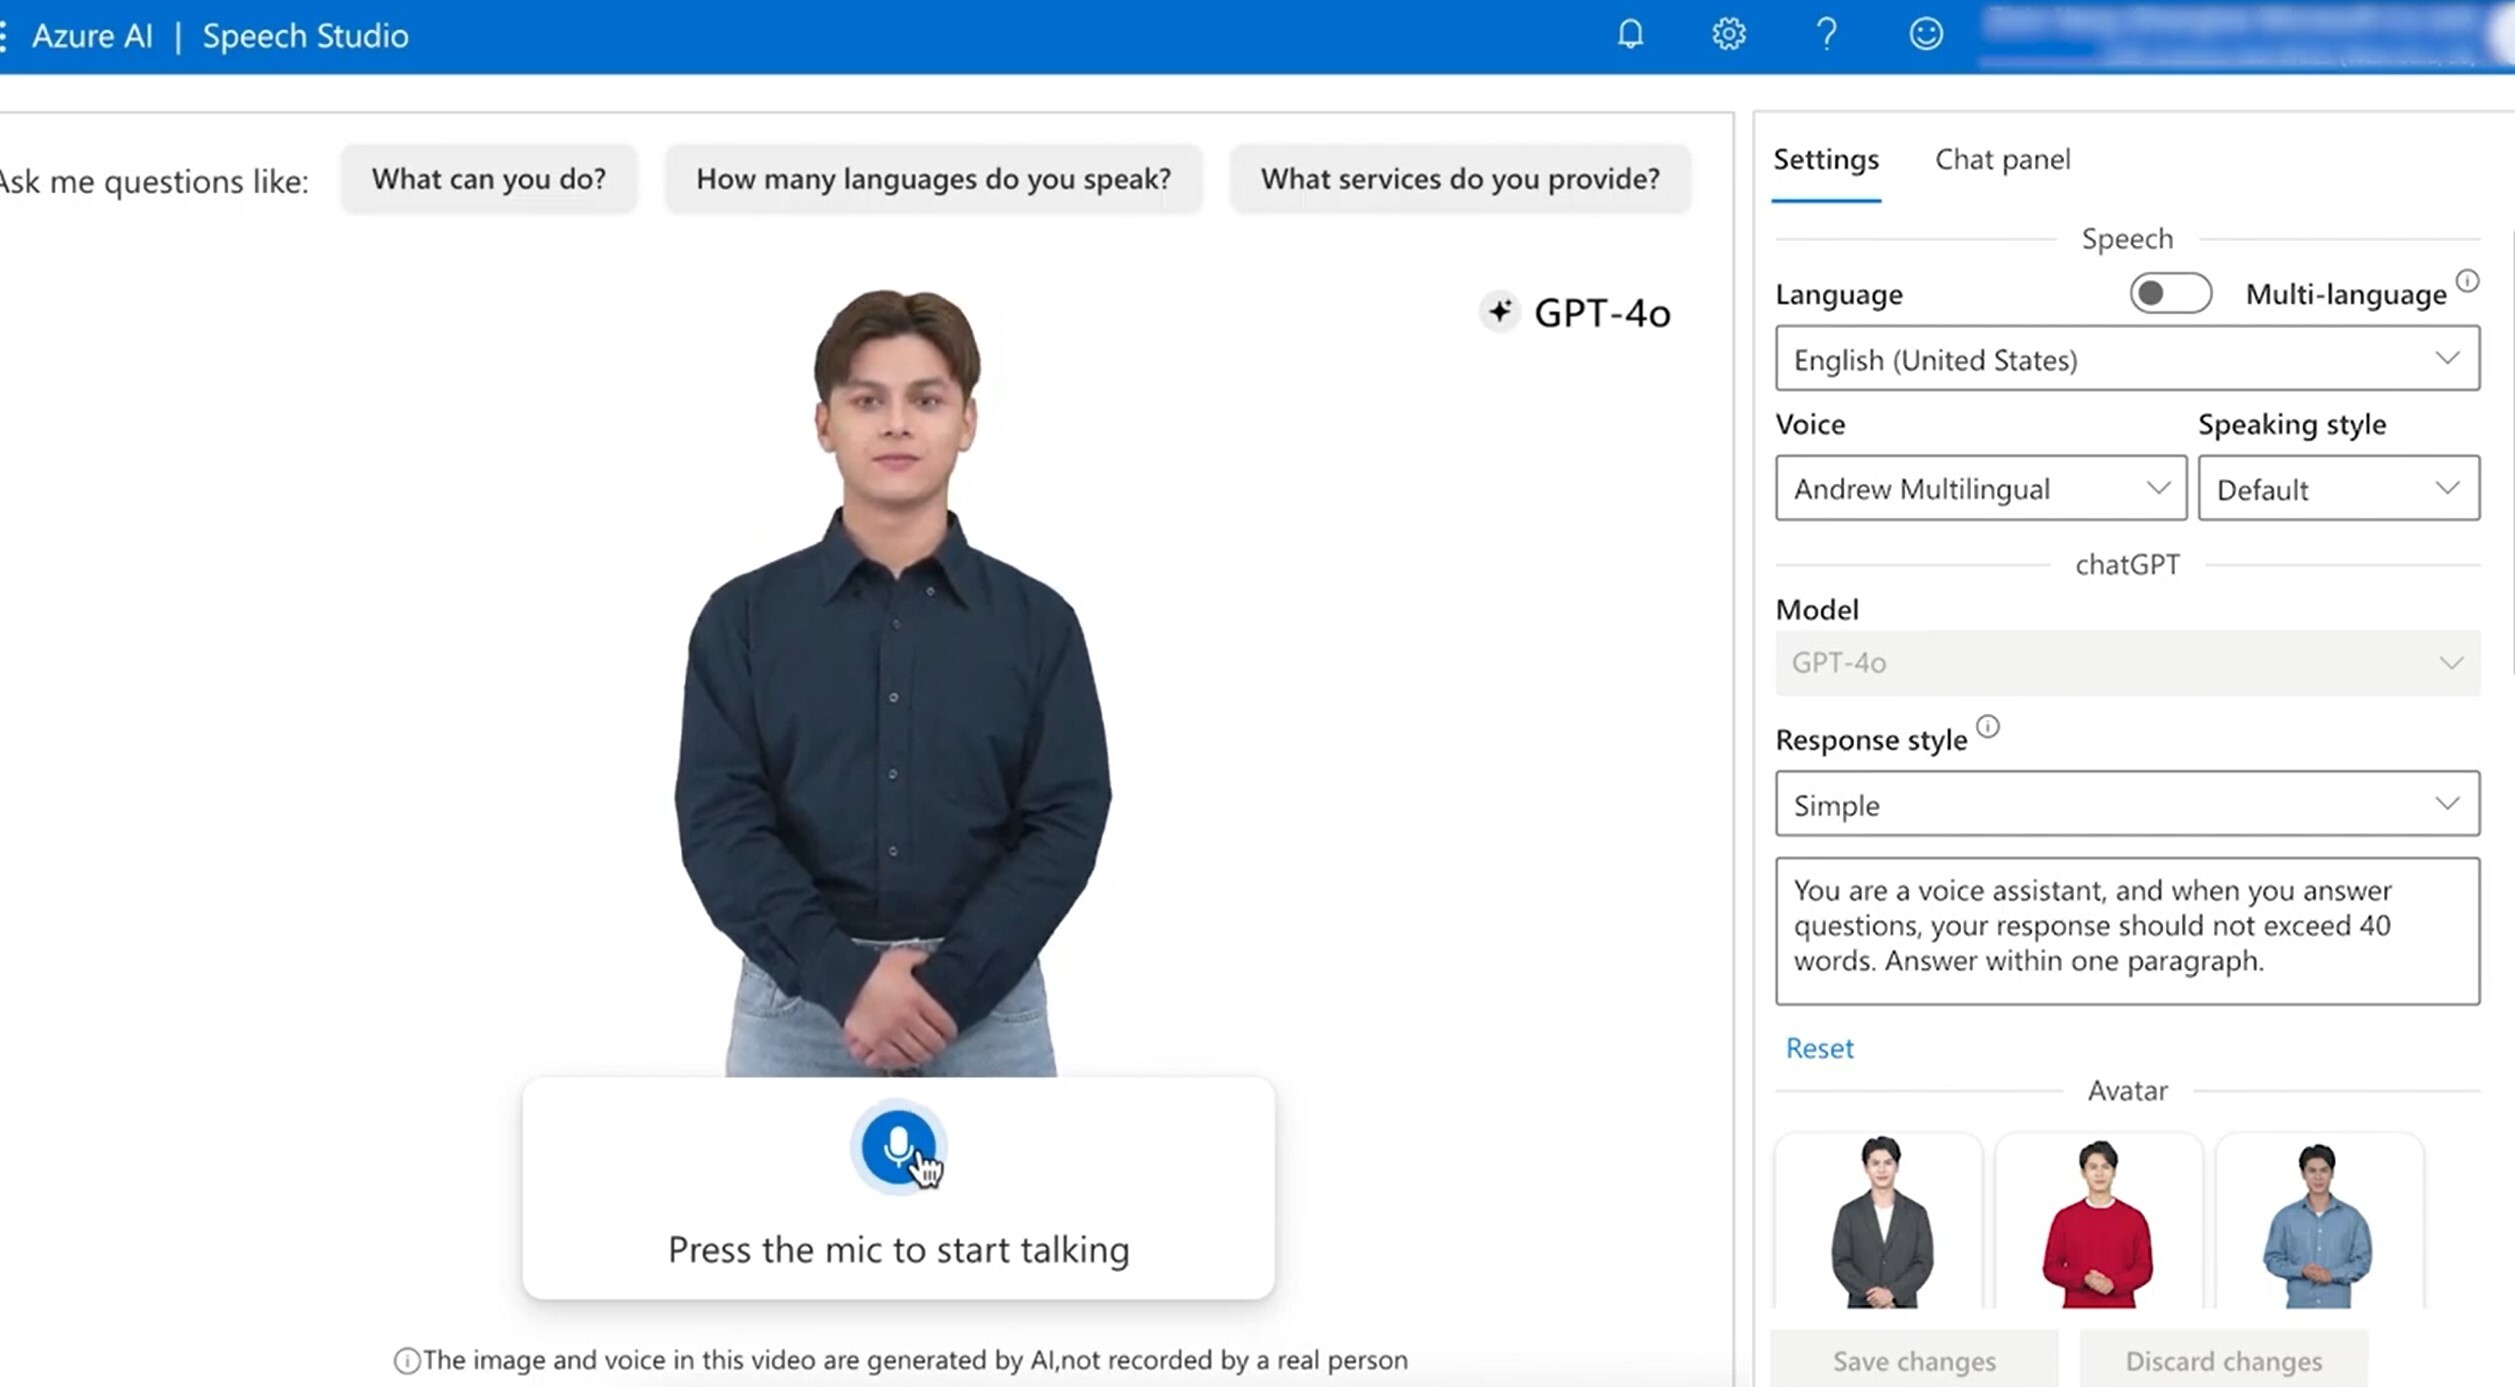The height and width of the screenshot is (1387, 2515).
Task: Click 'What services do you provide?' suggestion
Action: (1460, 178)
